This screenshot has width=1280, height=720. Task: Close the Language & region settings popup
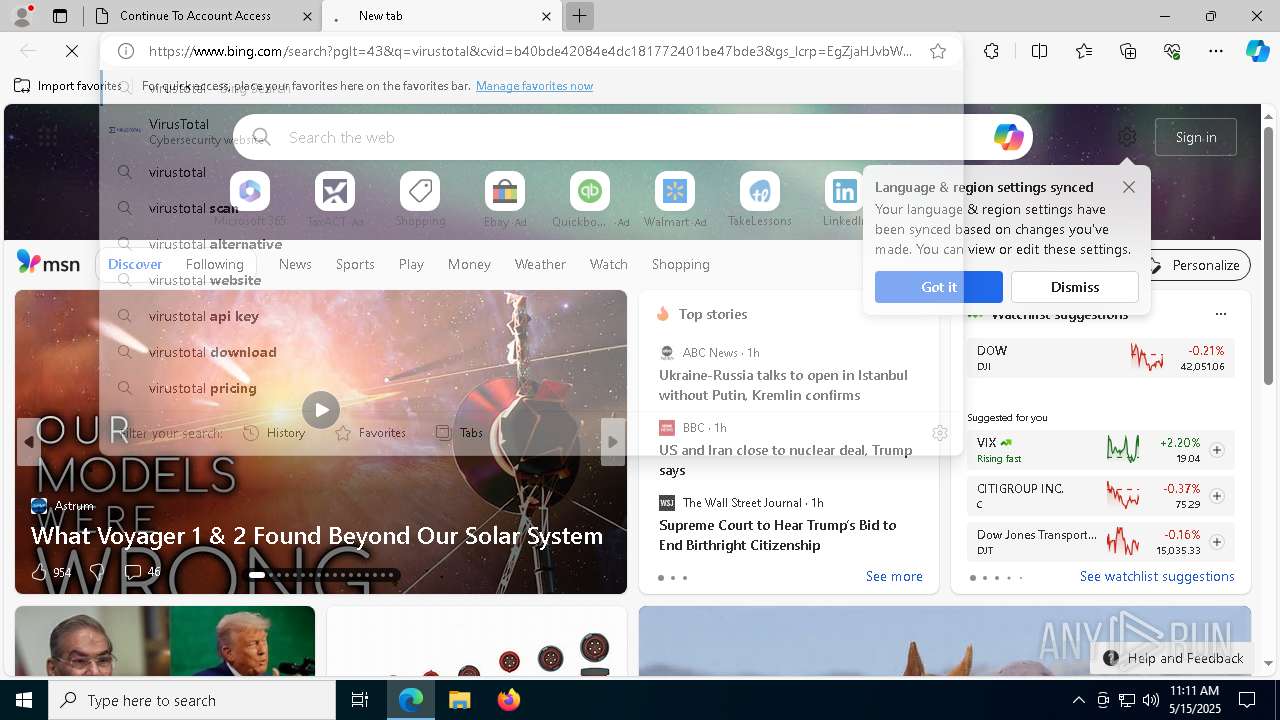(1129, 187)
